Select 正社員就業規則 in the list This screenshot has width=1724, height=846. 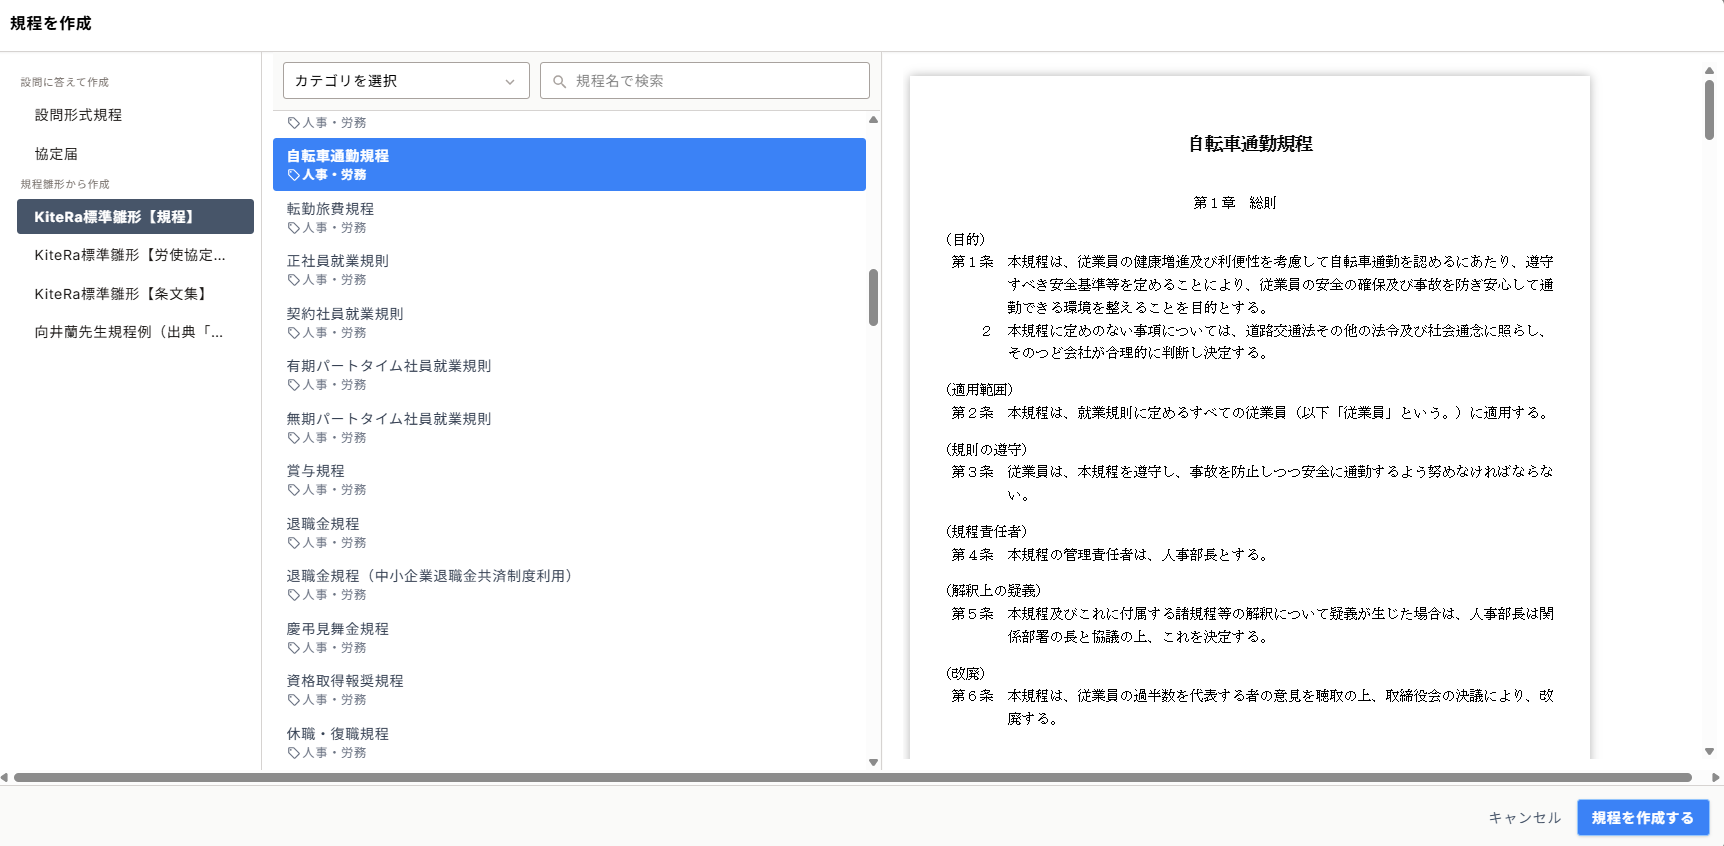569,270
